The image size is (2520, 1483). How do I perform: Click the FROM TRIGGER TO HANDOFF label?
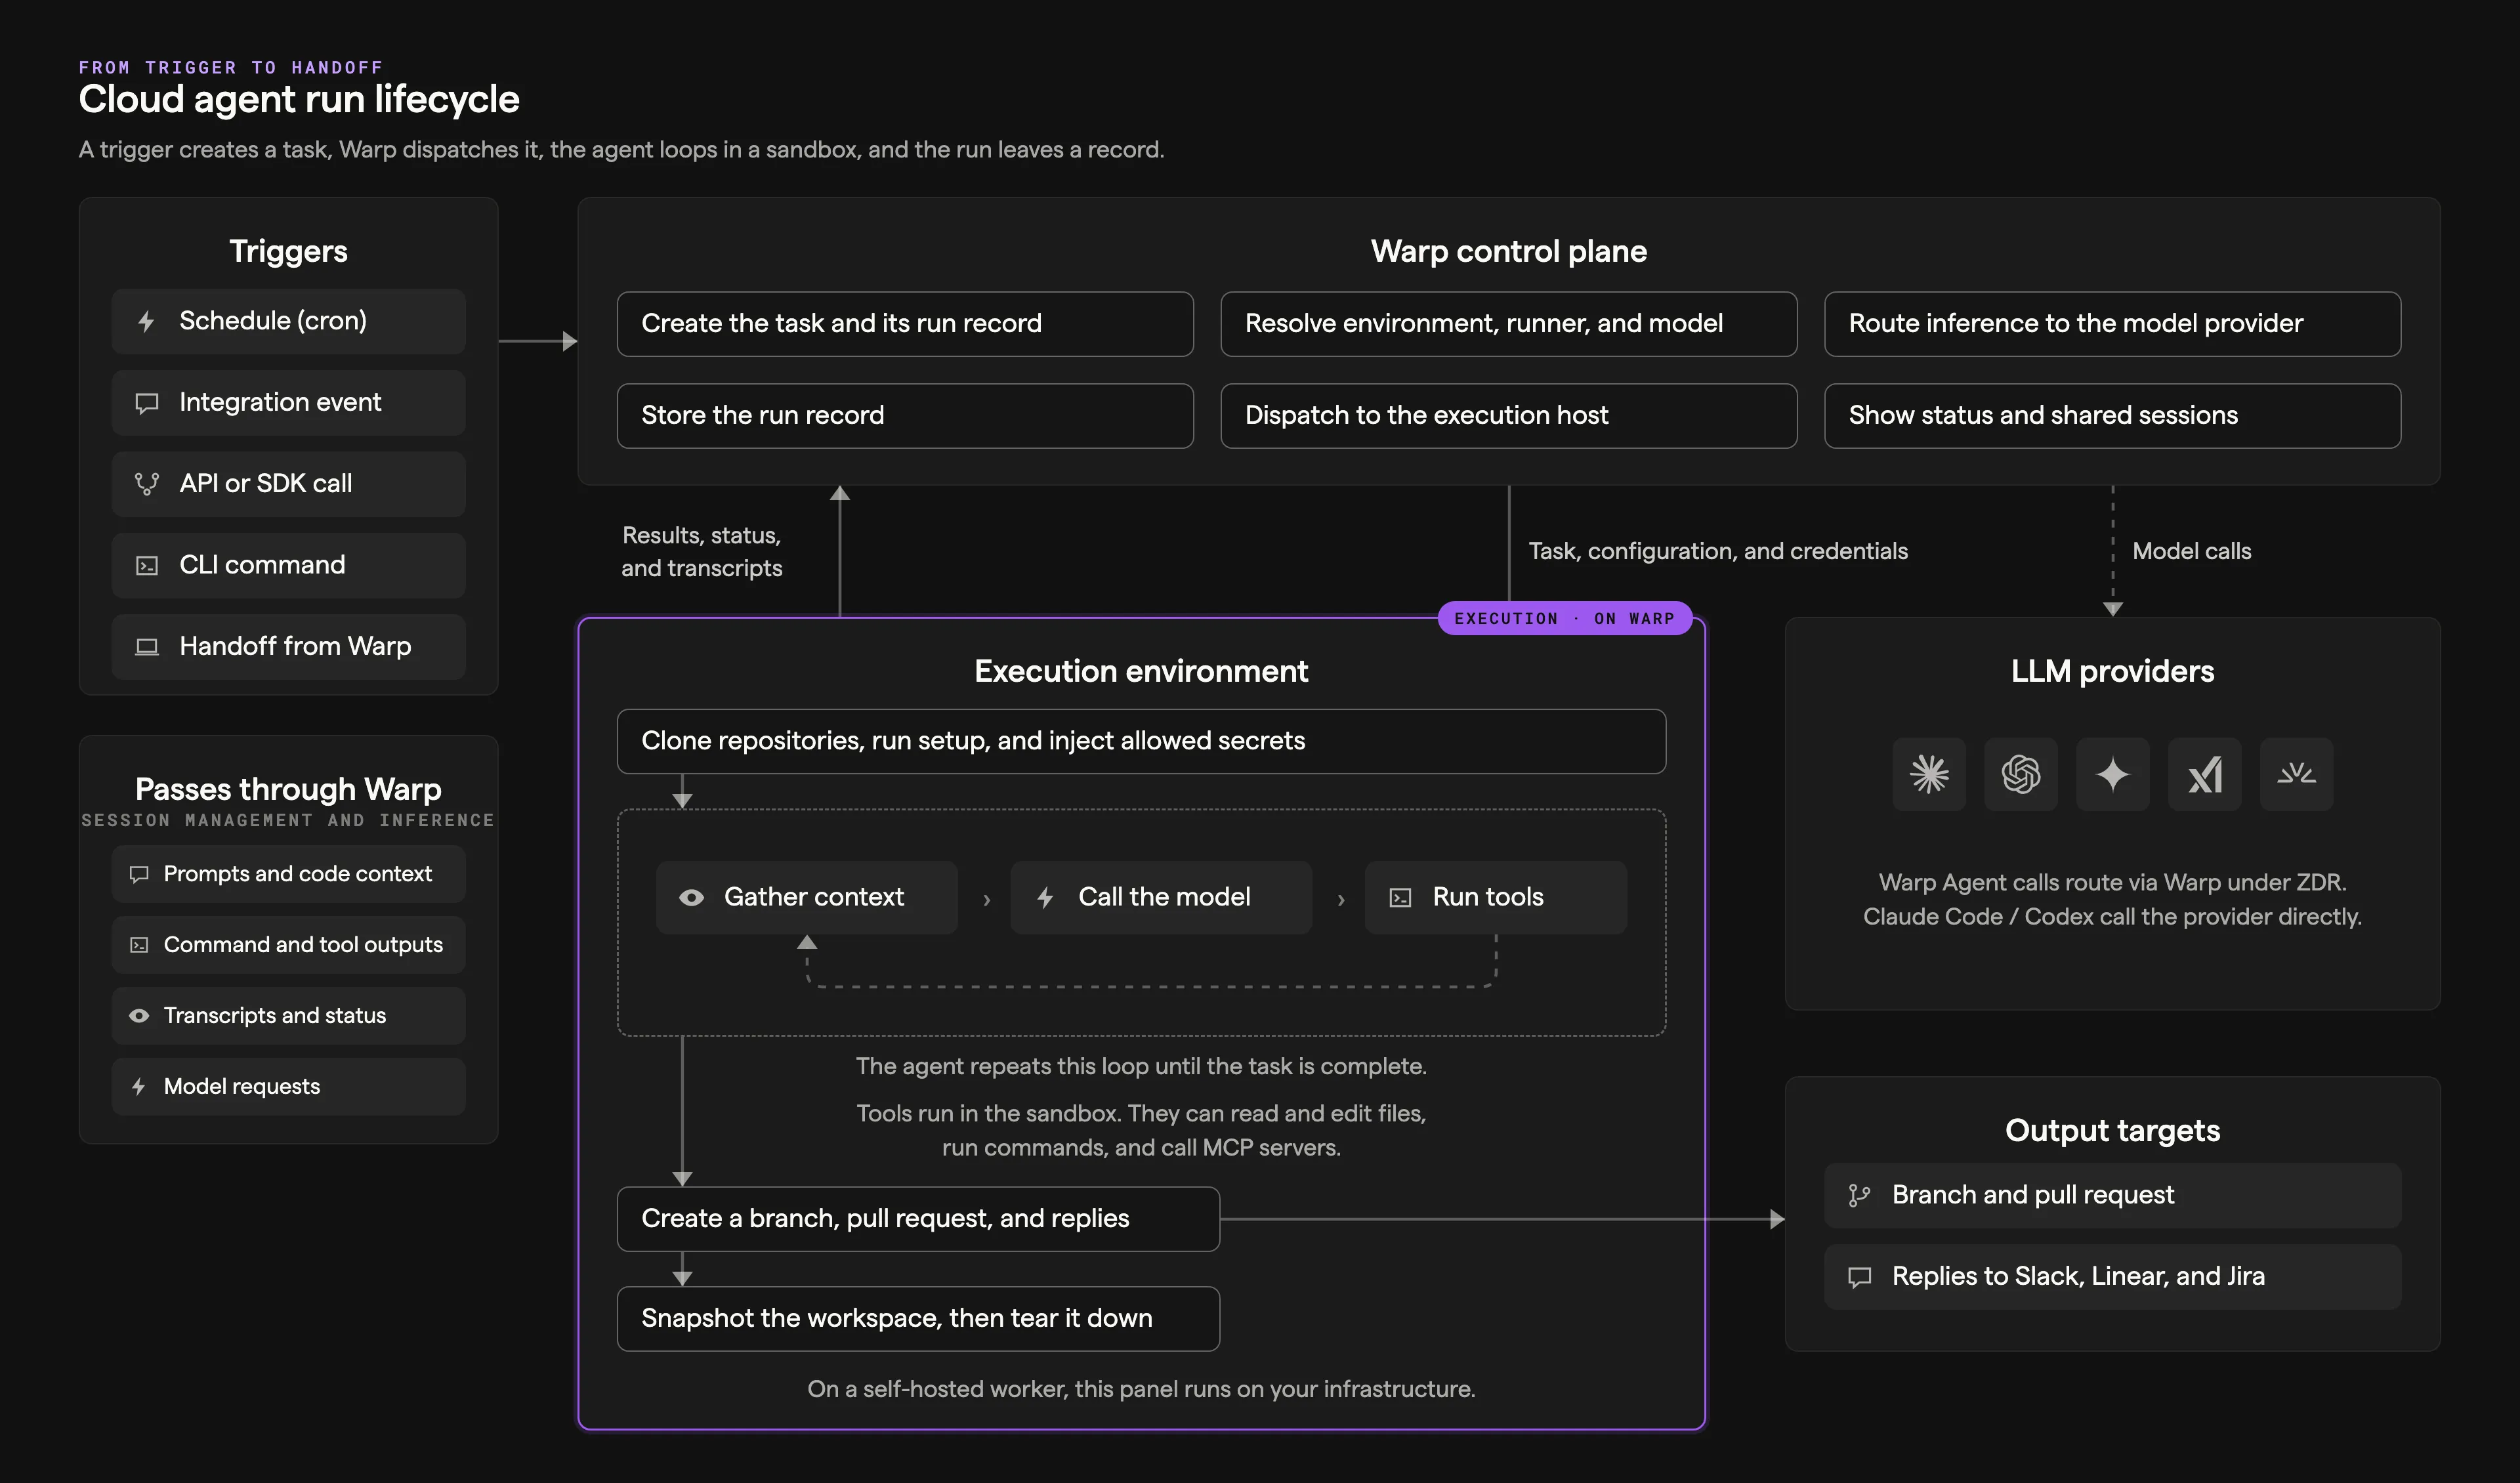click(x=231, y=68)
